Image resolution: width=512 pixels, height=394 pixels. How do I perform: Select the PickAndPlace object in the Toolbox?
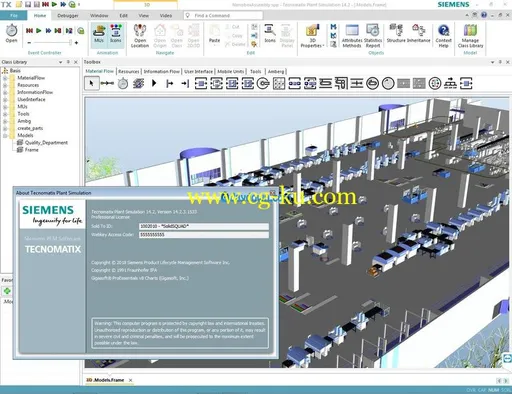pos(263,83)
